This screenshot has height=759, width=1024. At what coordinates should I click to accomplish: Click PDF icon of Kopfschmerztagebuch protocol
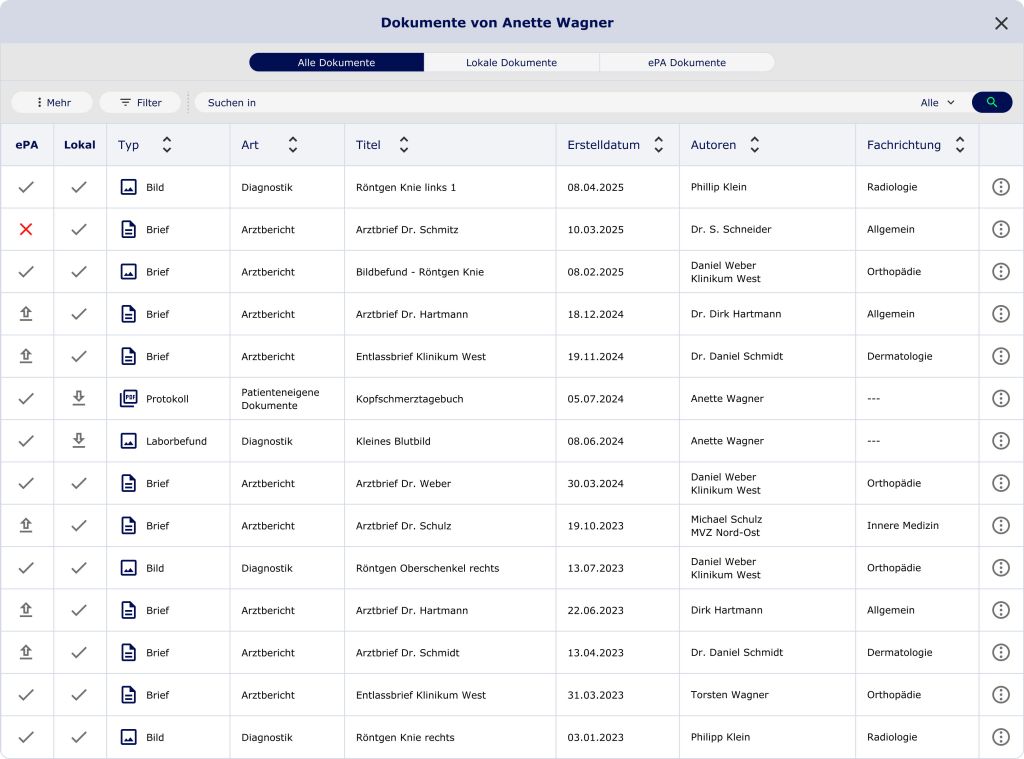(x=128, y=398)
